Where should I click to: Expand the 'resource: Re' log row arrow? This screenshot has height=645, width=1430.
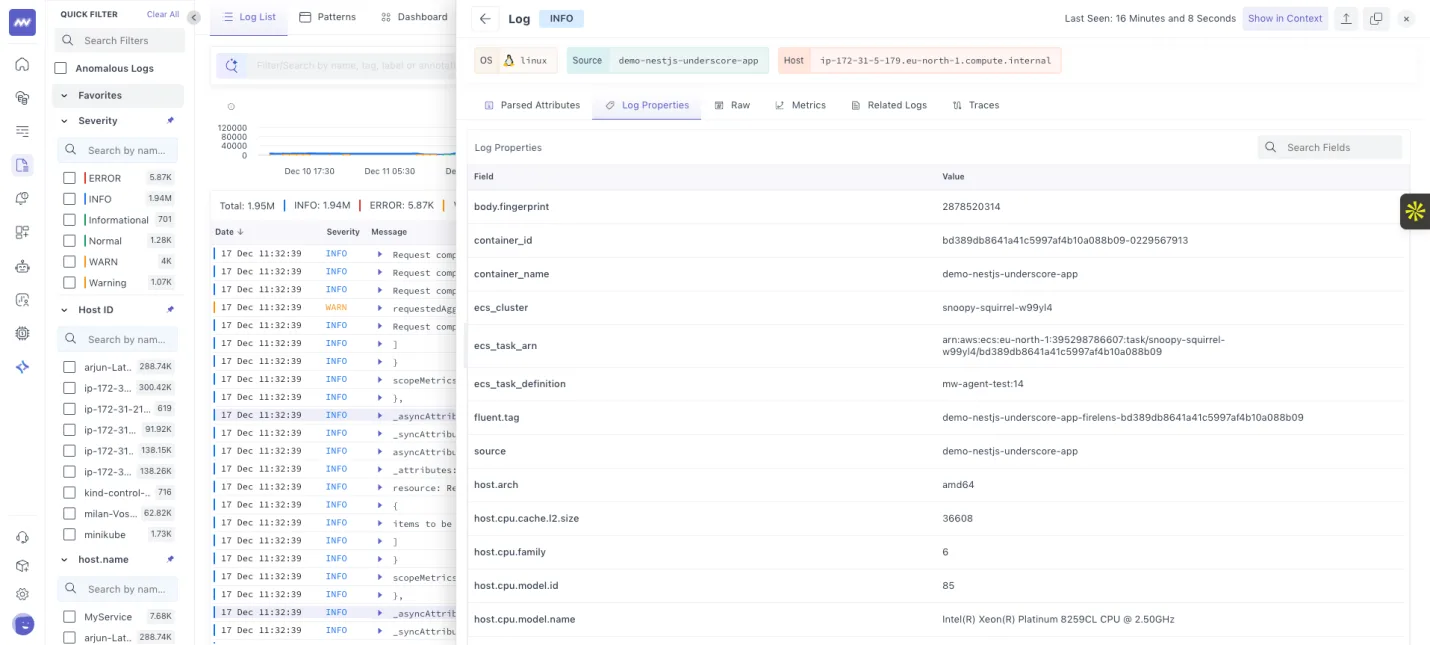380,488
